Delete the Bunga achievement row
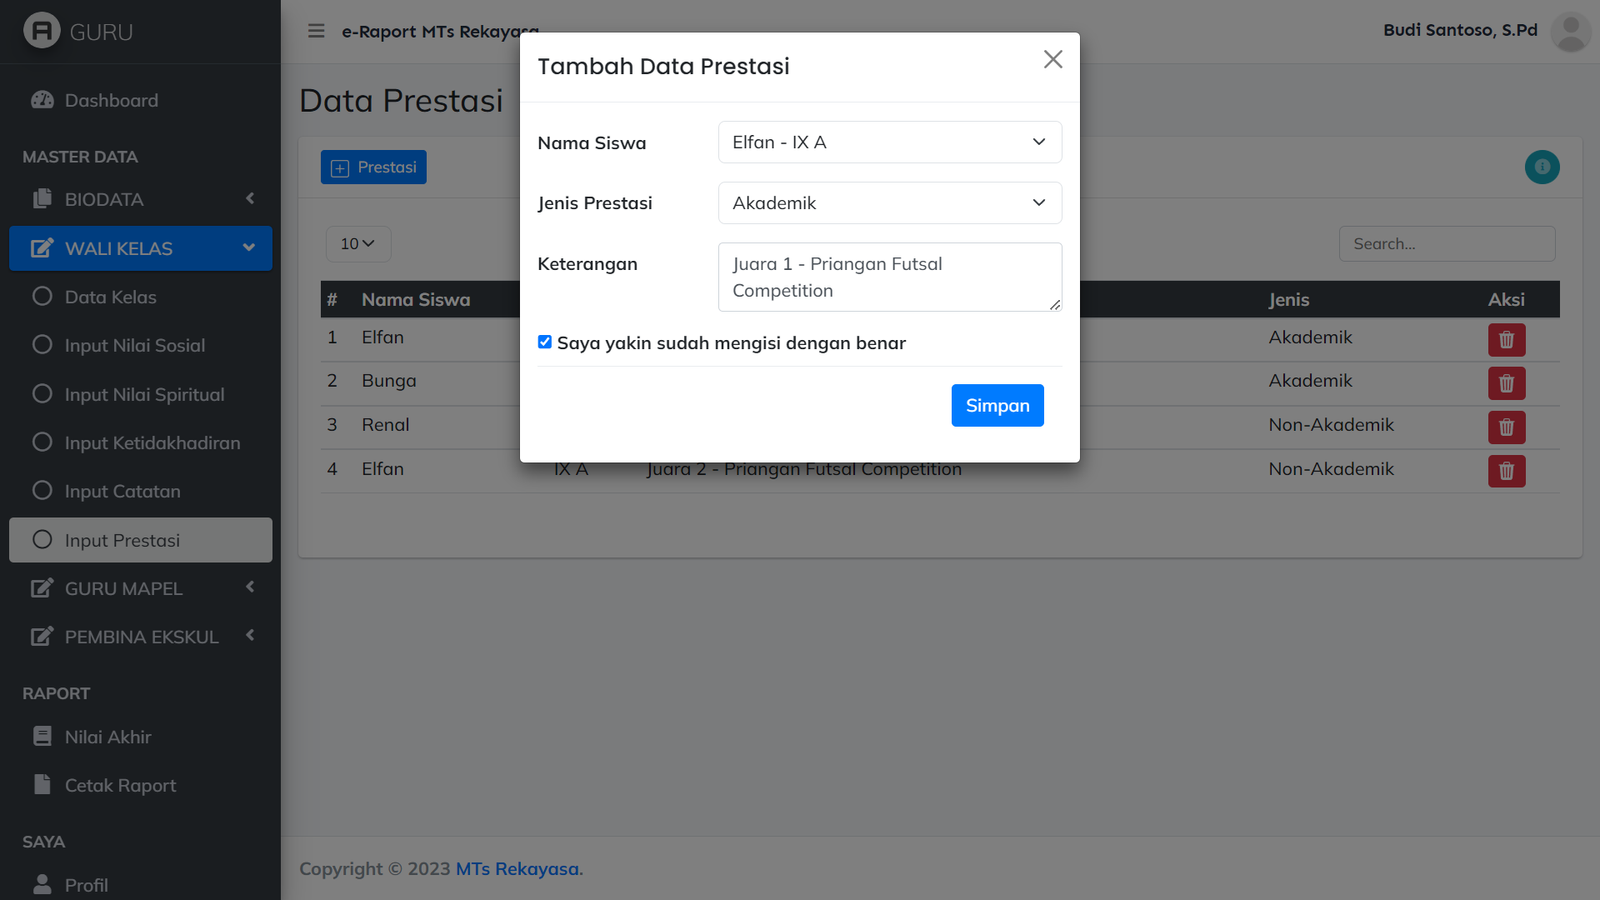 click(1506, 383)
